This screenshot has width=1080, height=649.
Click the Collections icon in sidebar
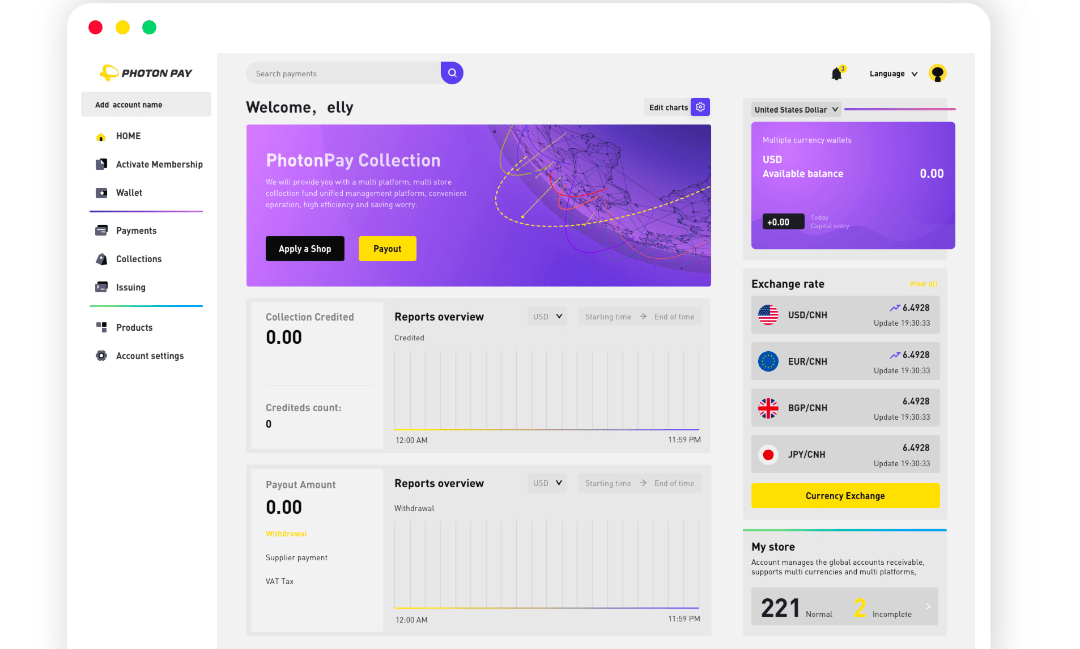pos(101,259)
